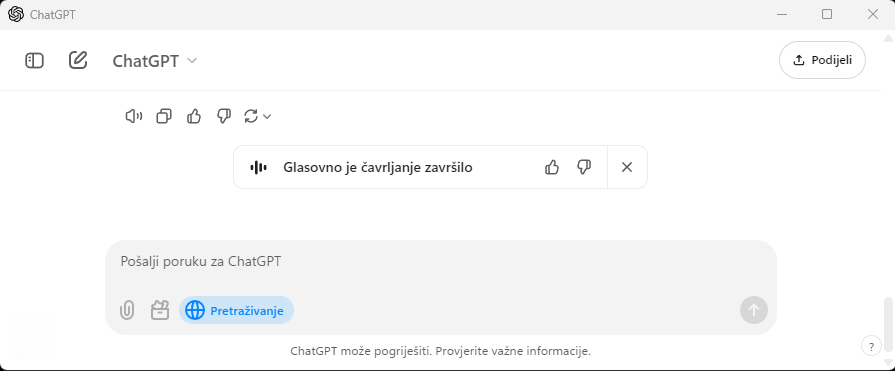The image size is (895, 371).
Task: Toggle the sidebar panel icon
Action: [34, 61]
